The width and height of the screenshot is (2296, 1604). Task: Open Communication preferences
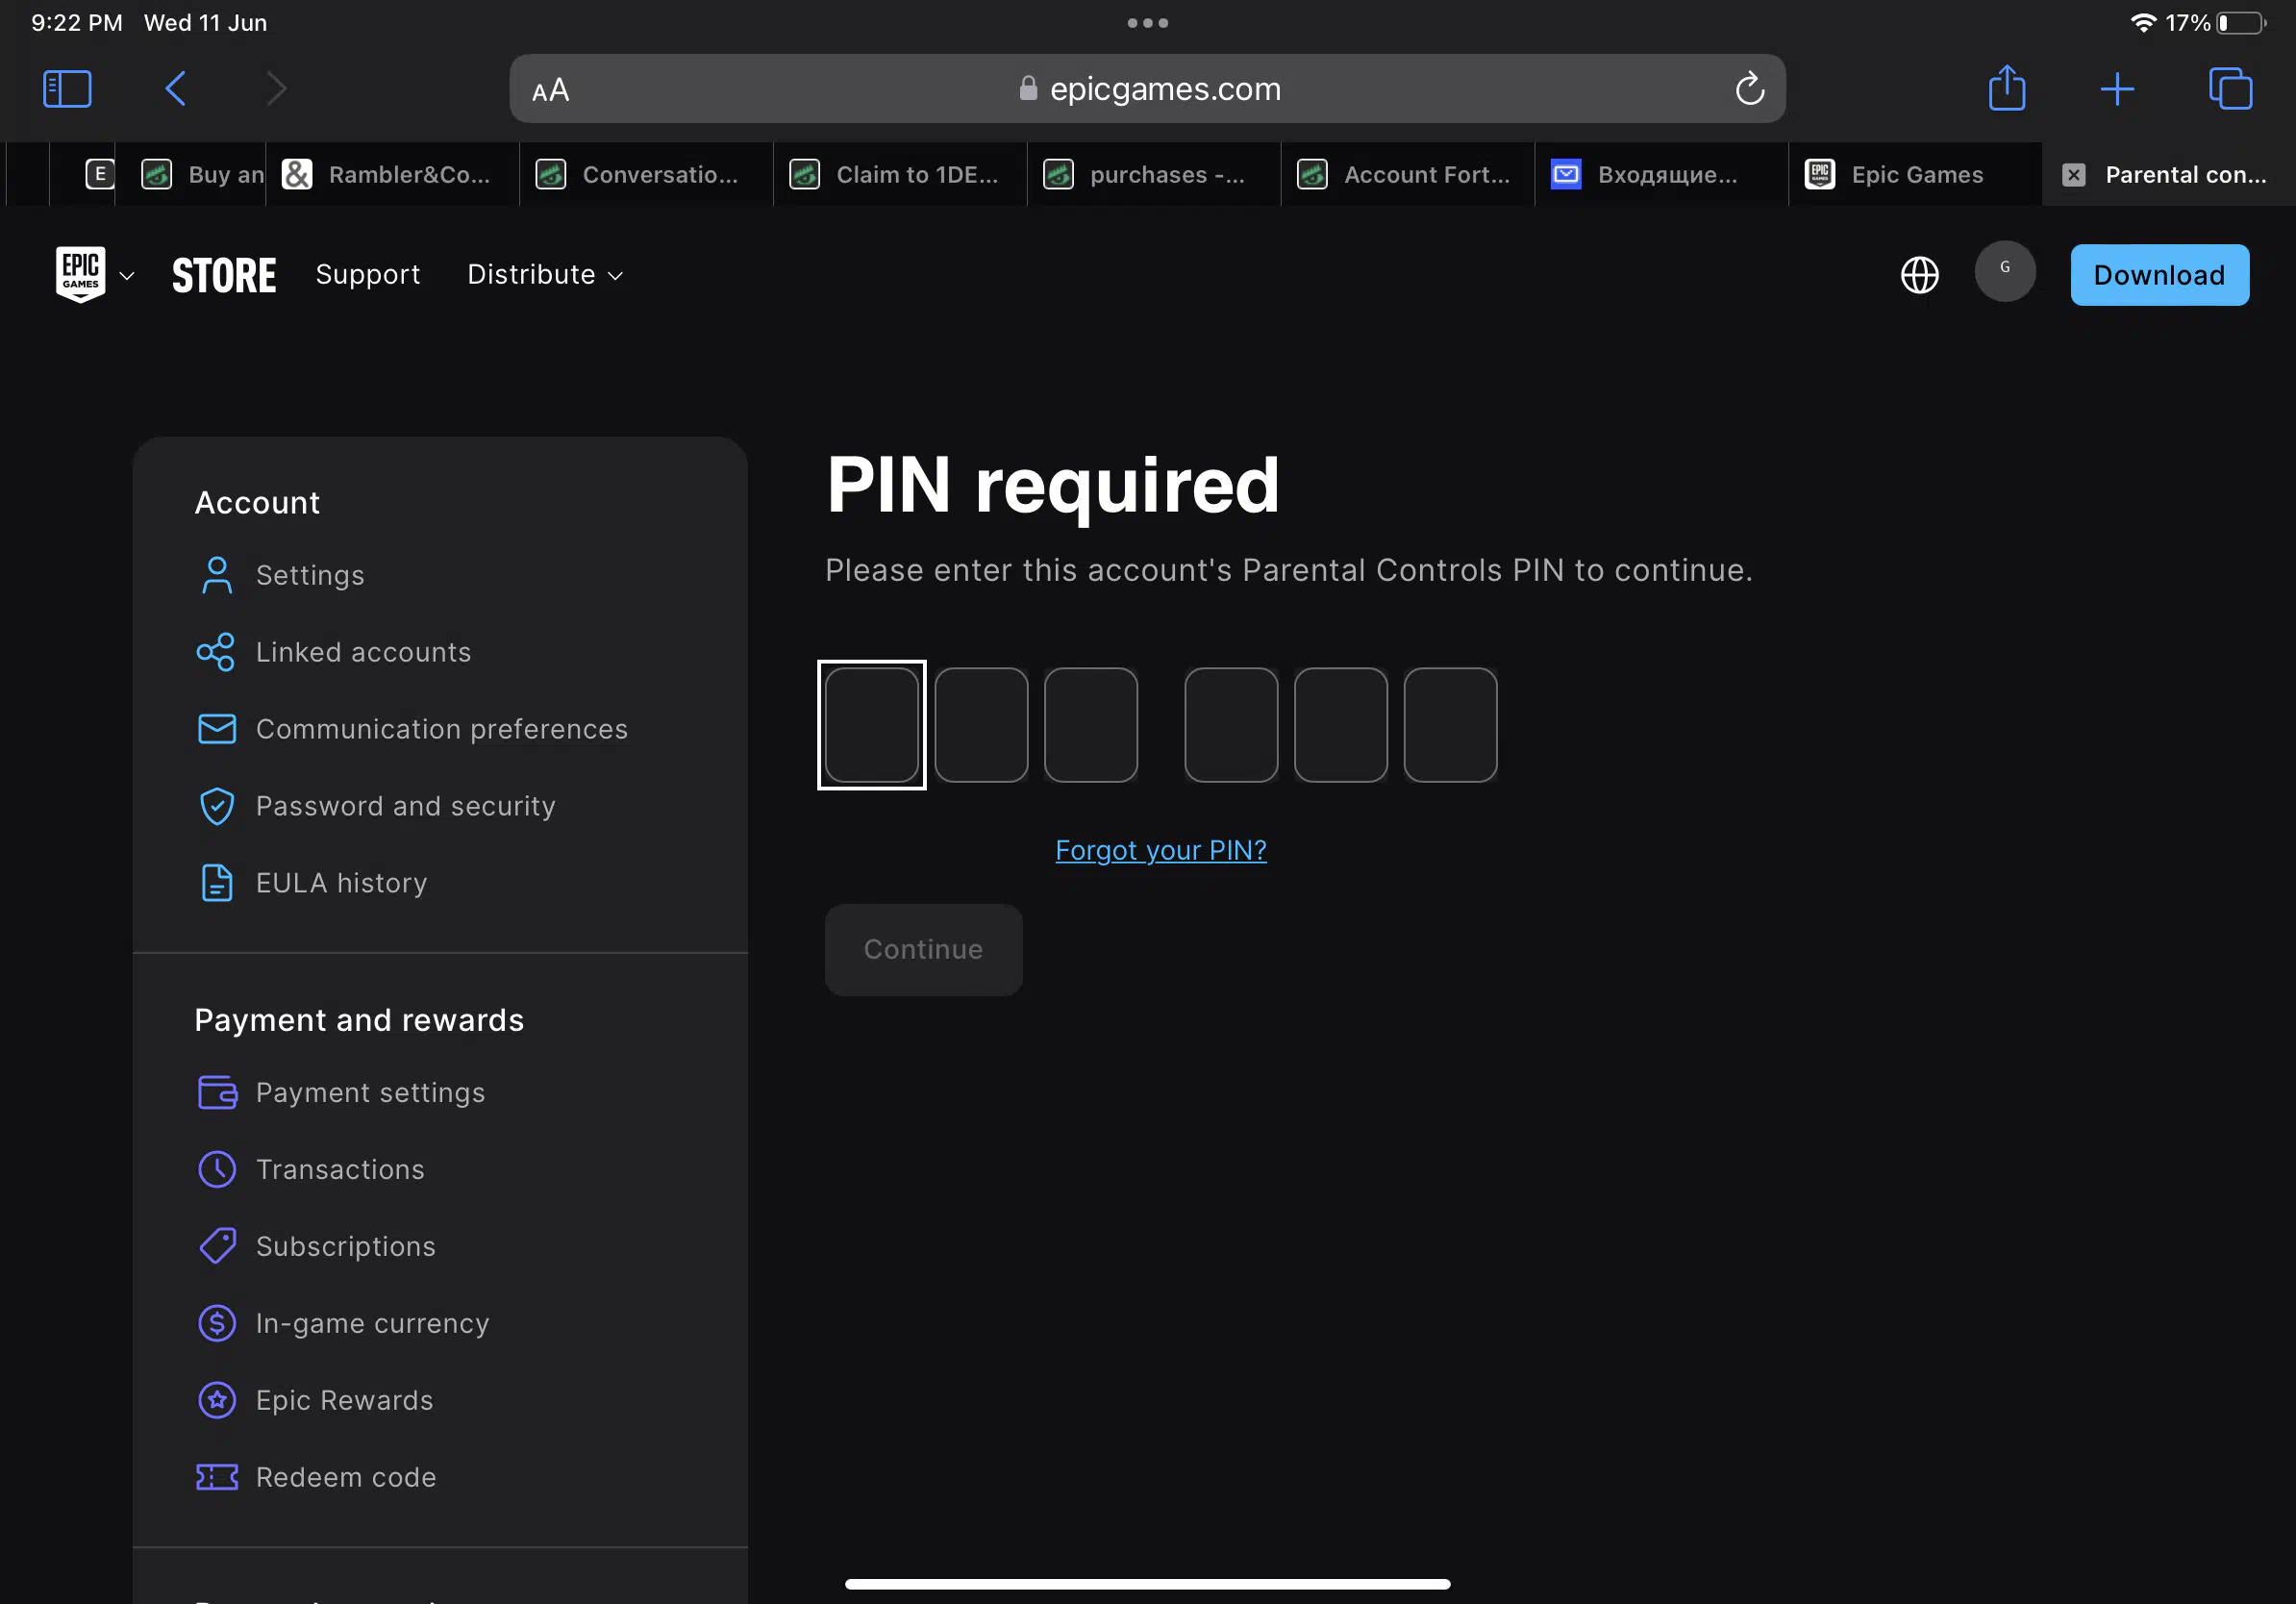[441, 729]
